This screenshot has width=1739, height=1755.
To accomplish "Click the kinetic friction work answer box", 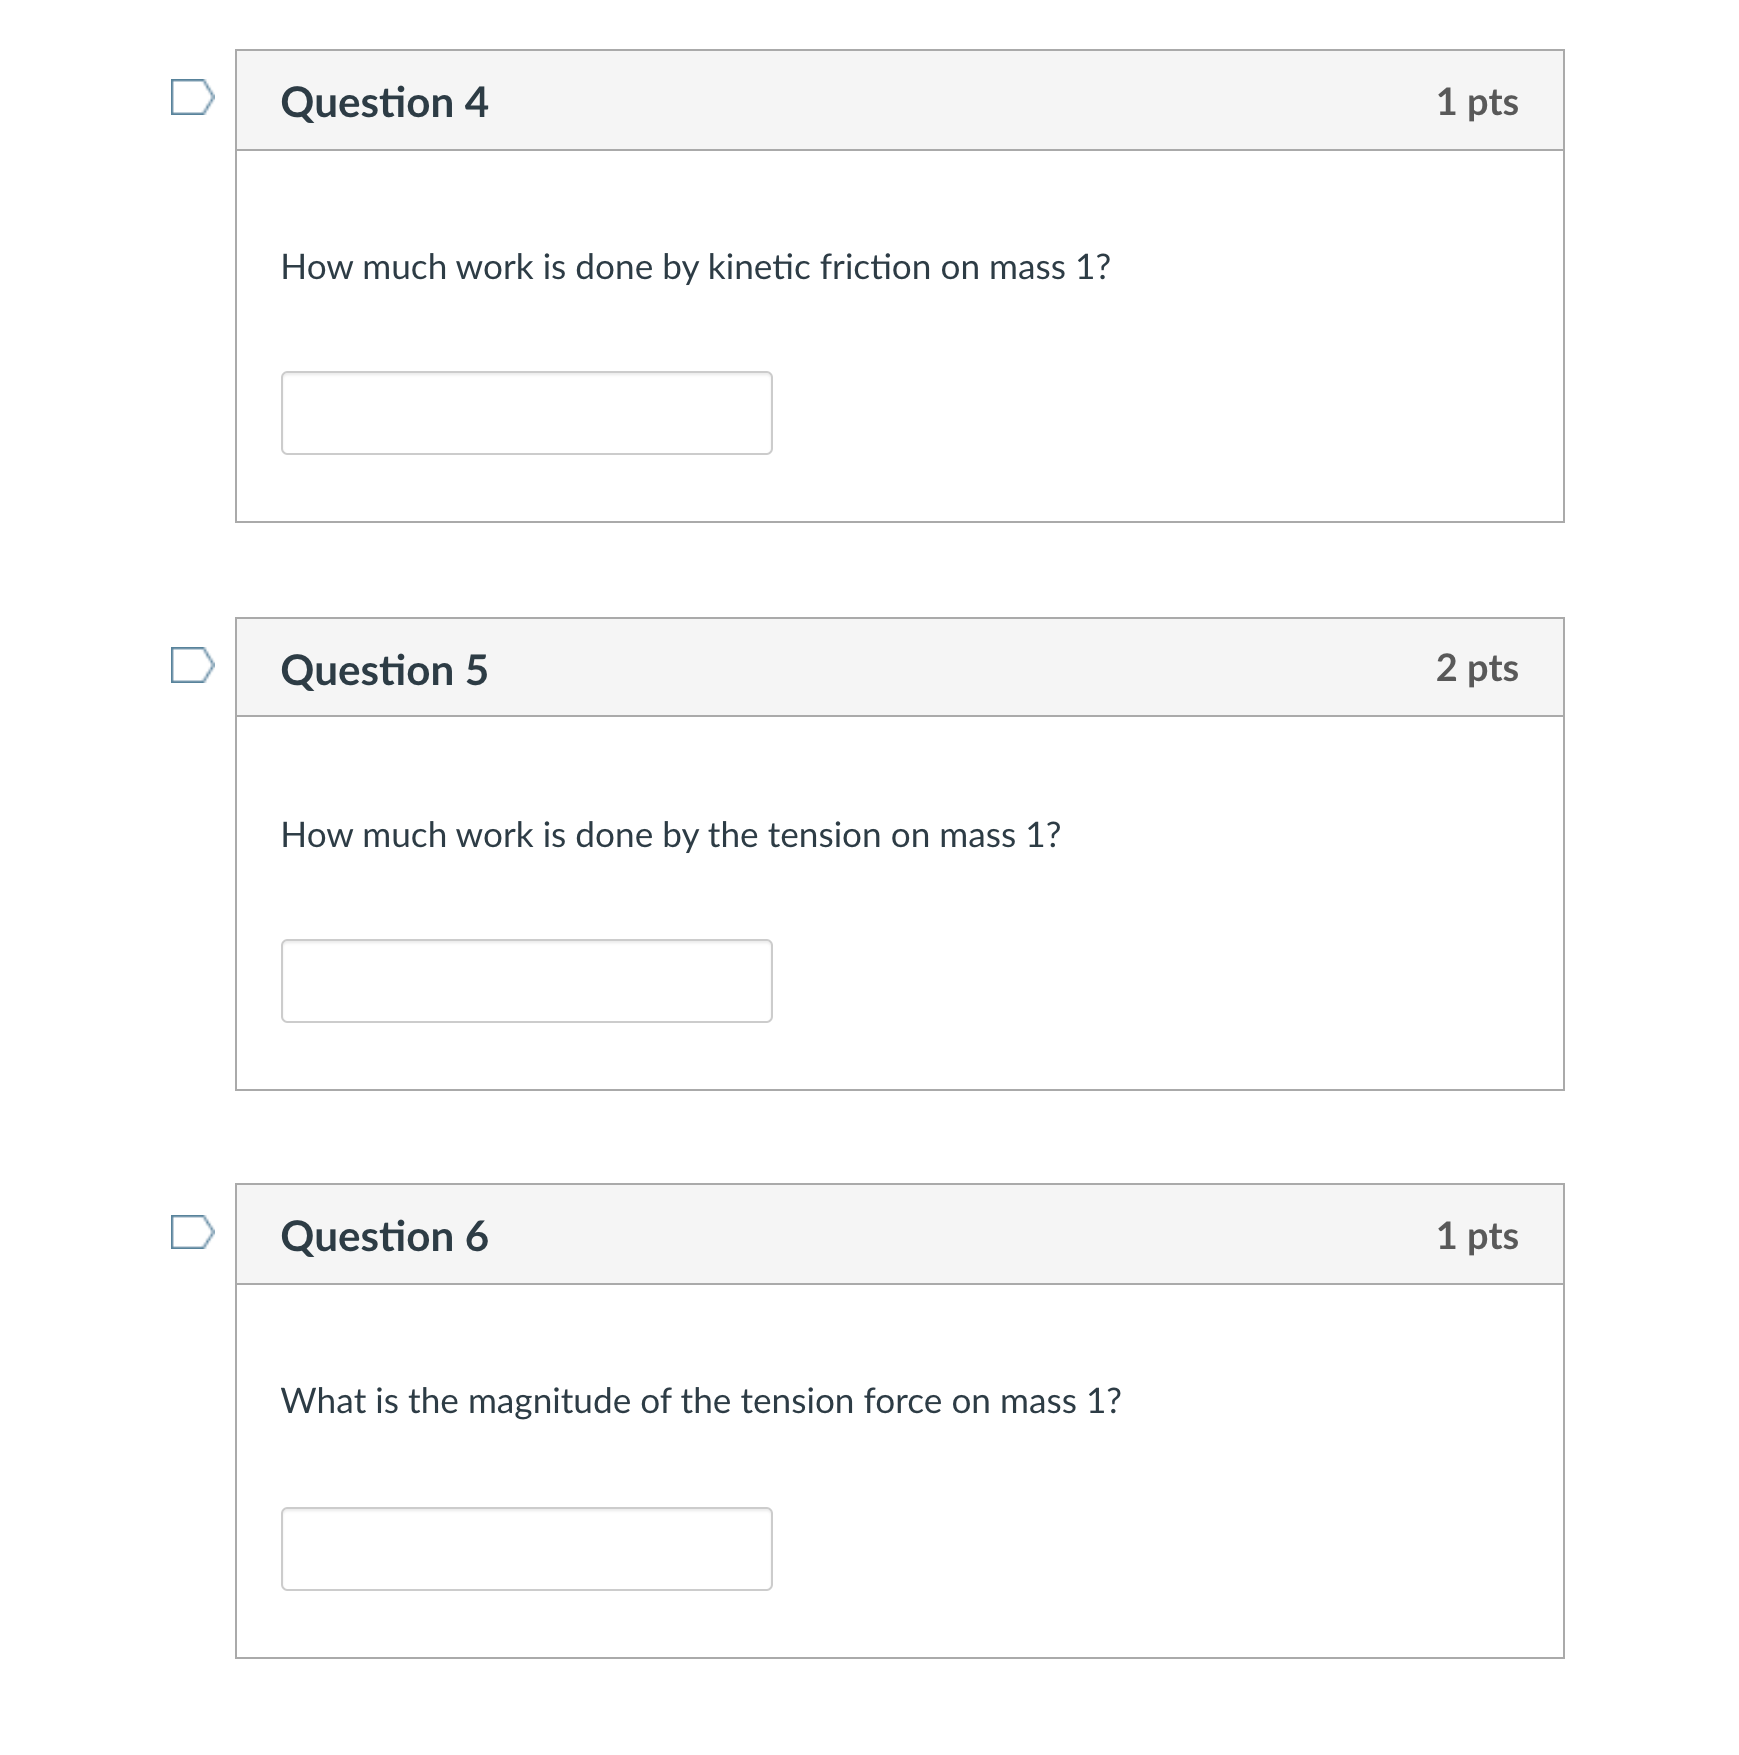I will 527,413.
